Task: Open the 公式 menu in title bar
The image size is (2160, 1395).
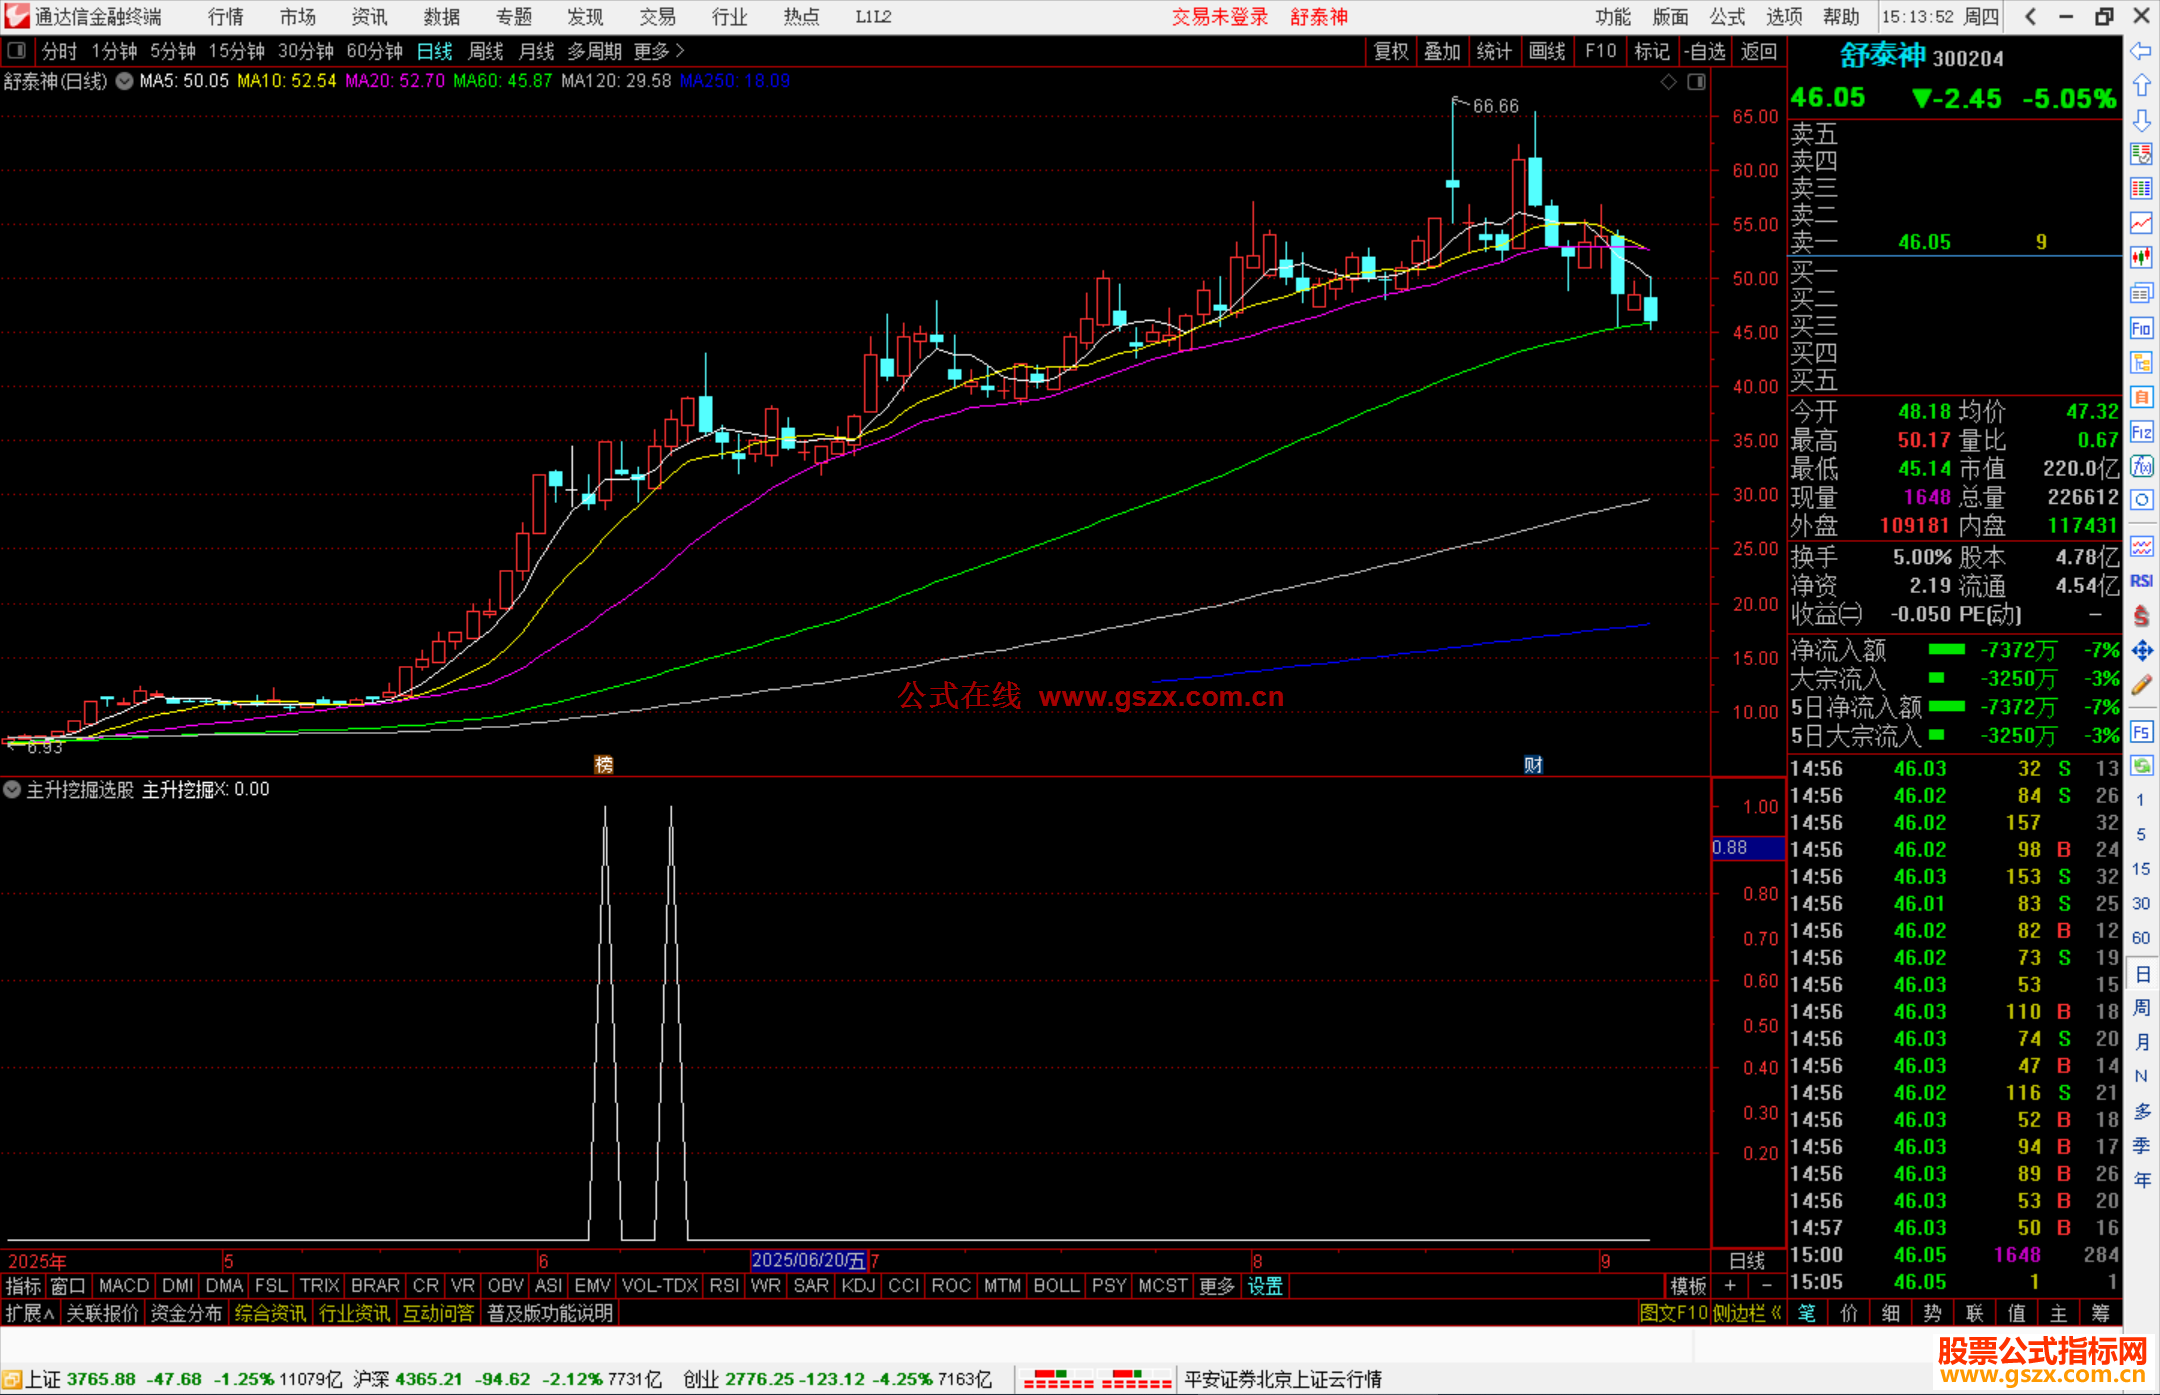Action: click(x=1727, y=17)
